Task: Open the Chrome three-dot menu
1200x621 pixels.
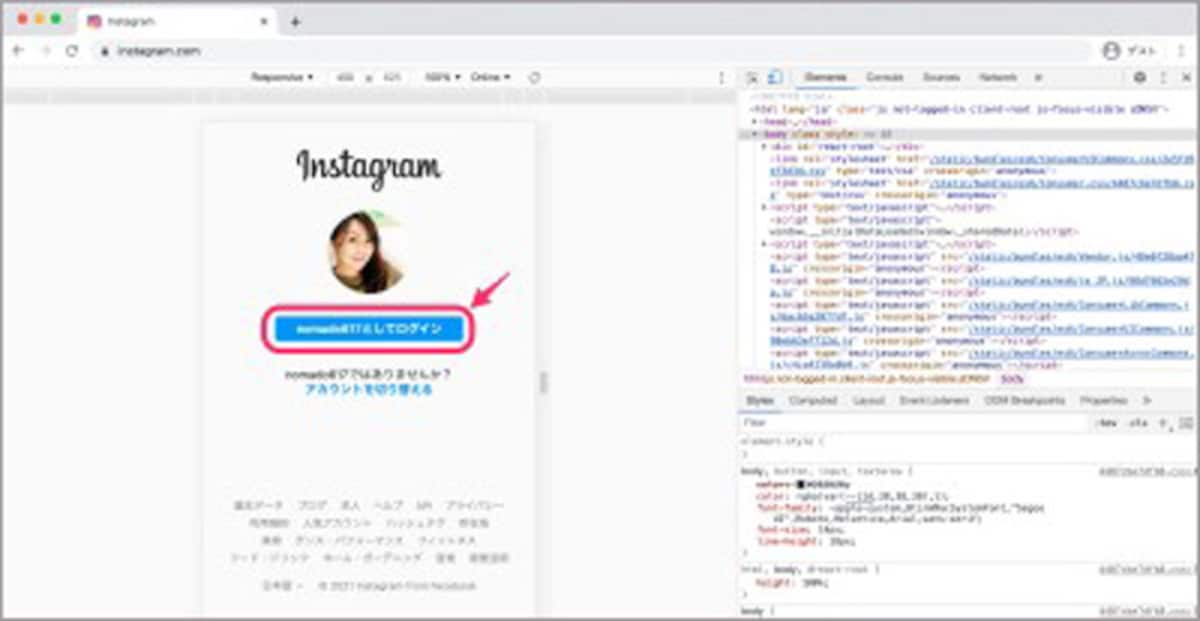Action: point(1182,50)
